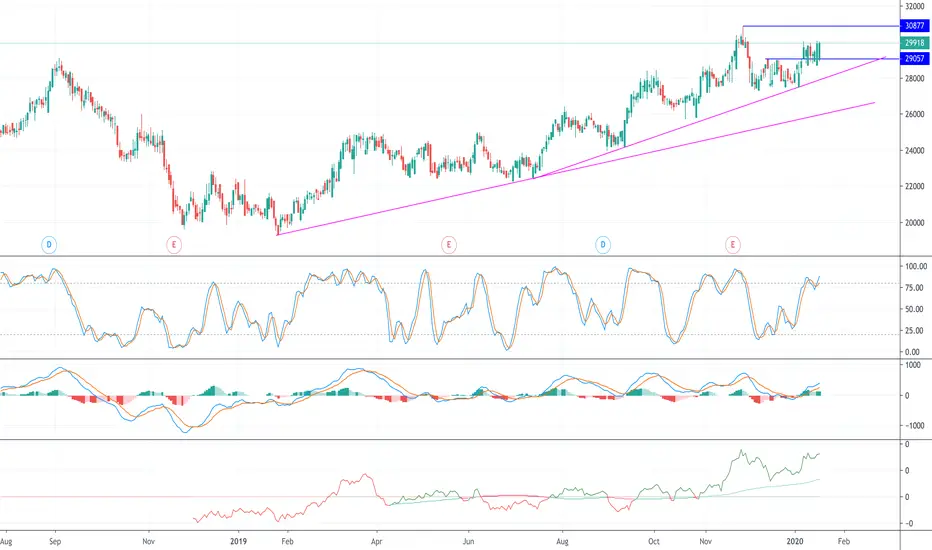Image resolution: width=932 pixels, height=550 pixels.
Task: Click the earnings marker between Apr and Jun
Action: click(449, 244)
